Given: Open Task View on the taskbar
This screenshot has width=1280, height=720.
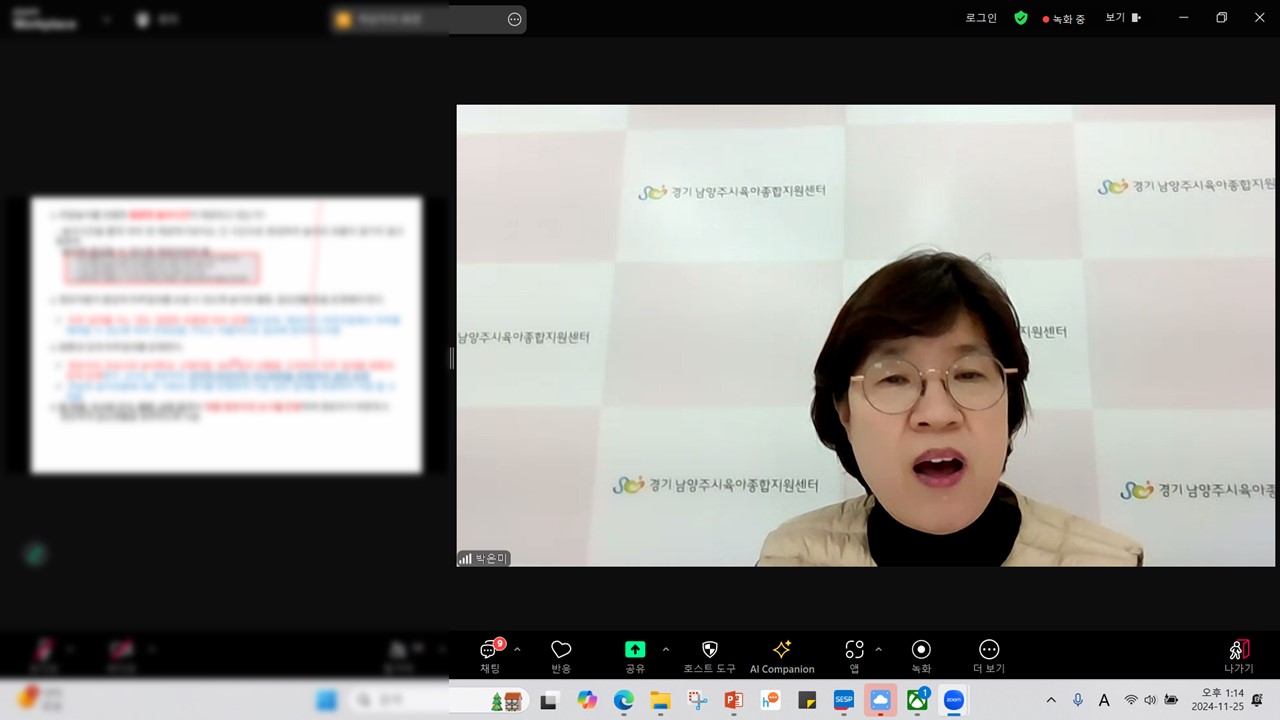Looking at the screenshot, I should (x=548, y=701).
